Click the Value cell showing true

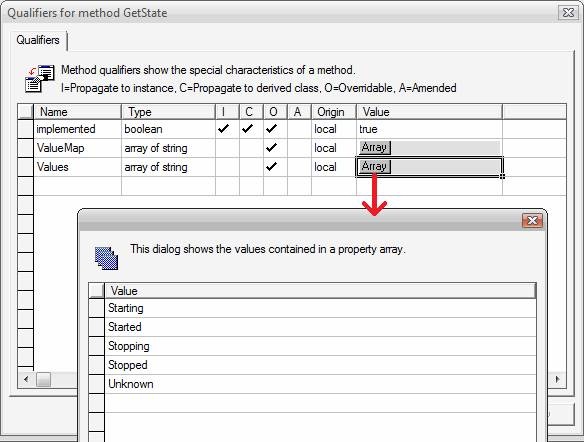point(429,129)
